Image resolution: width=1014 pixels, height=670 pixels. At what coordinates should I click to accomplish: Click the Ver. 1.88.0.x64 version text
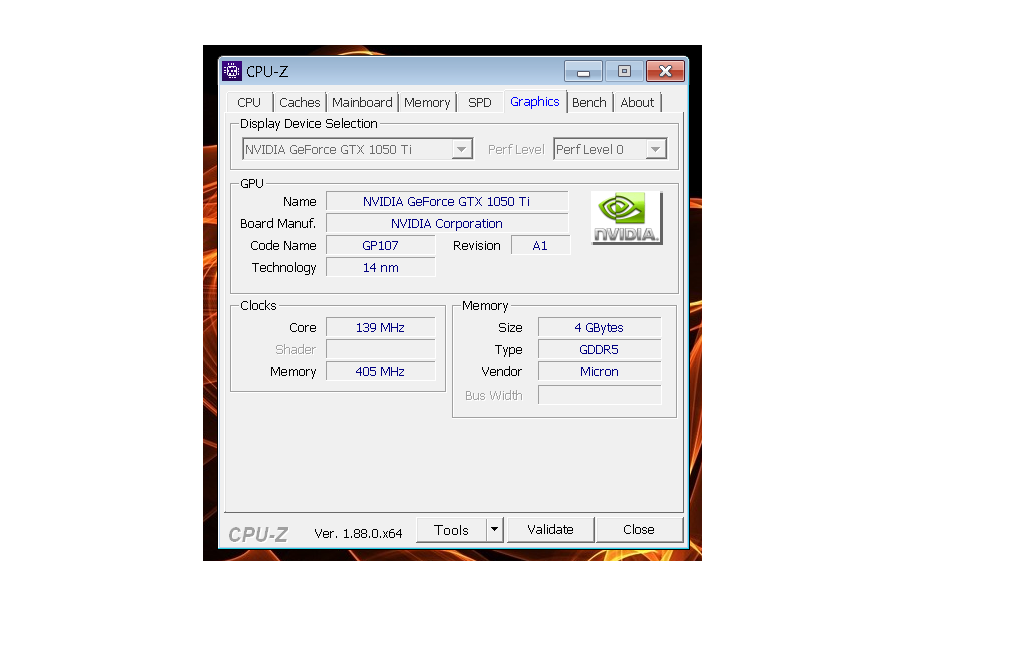click(x=358, y=534)
